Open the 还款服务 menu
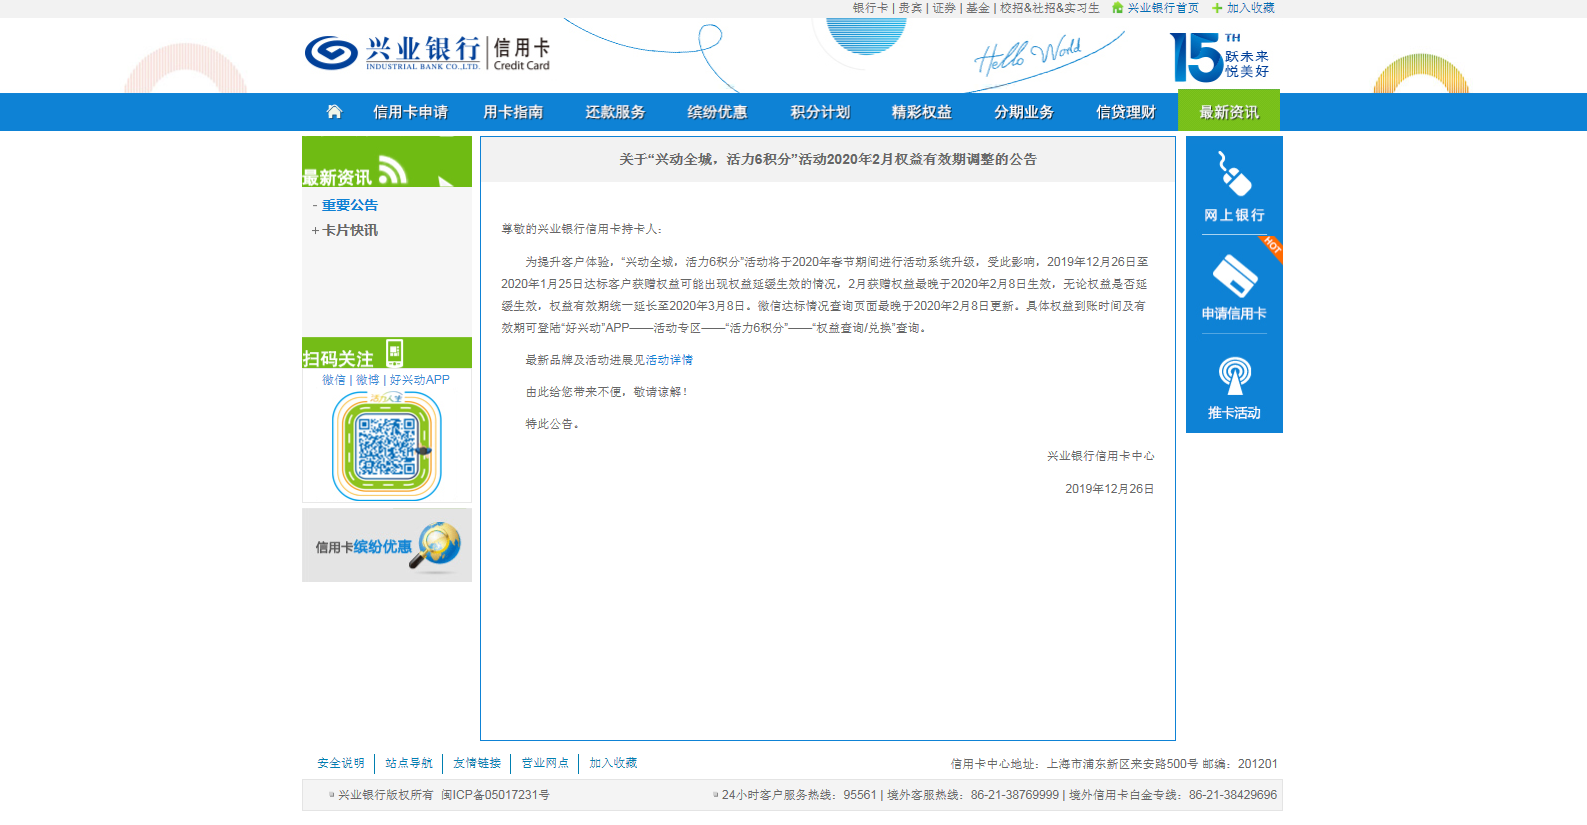1587x825 pixels. pyautogui.click(x=615, y=112)
